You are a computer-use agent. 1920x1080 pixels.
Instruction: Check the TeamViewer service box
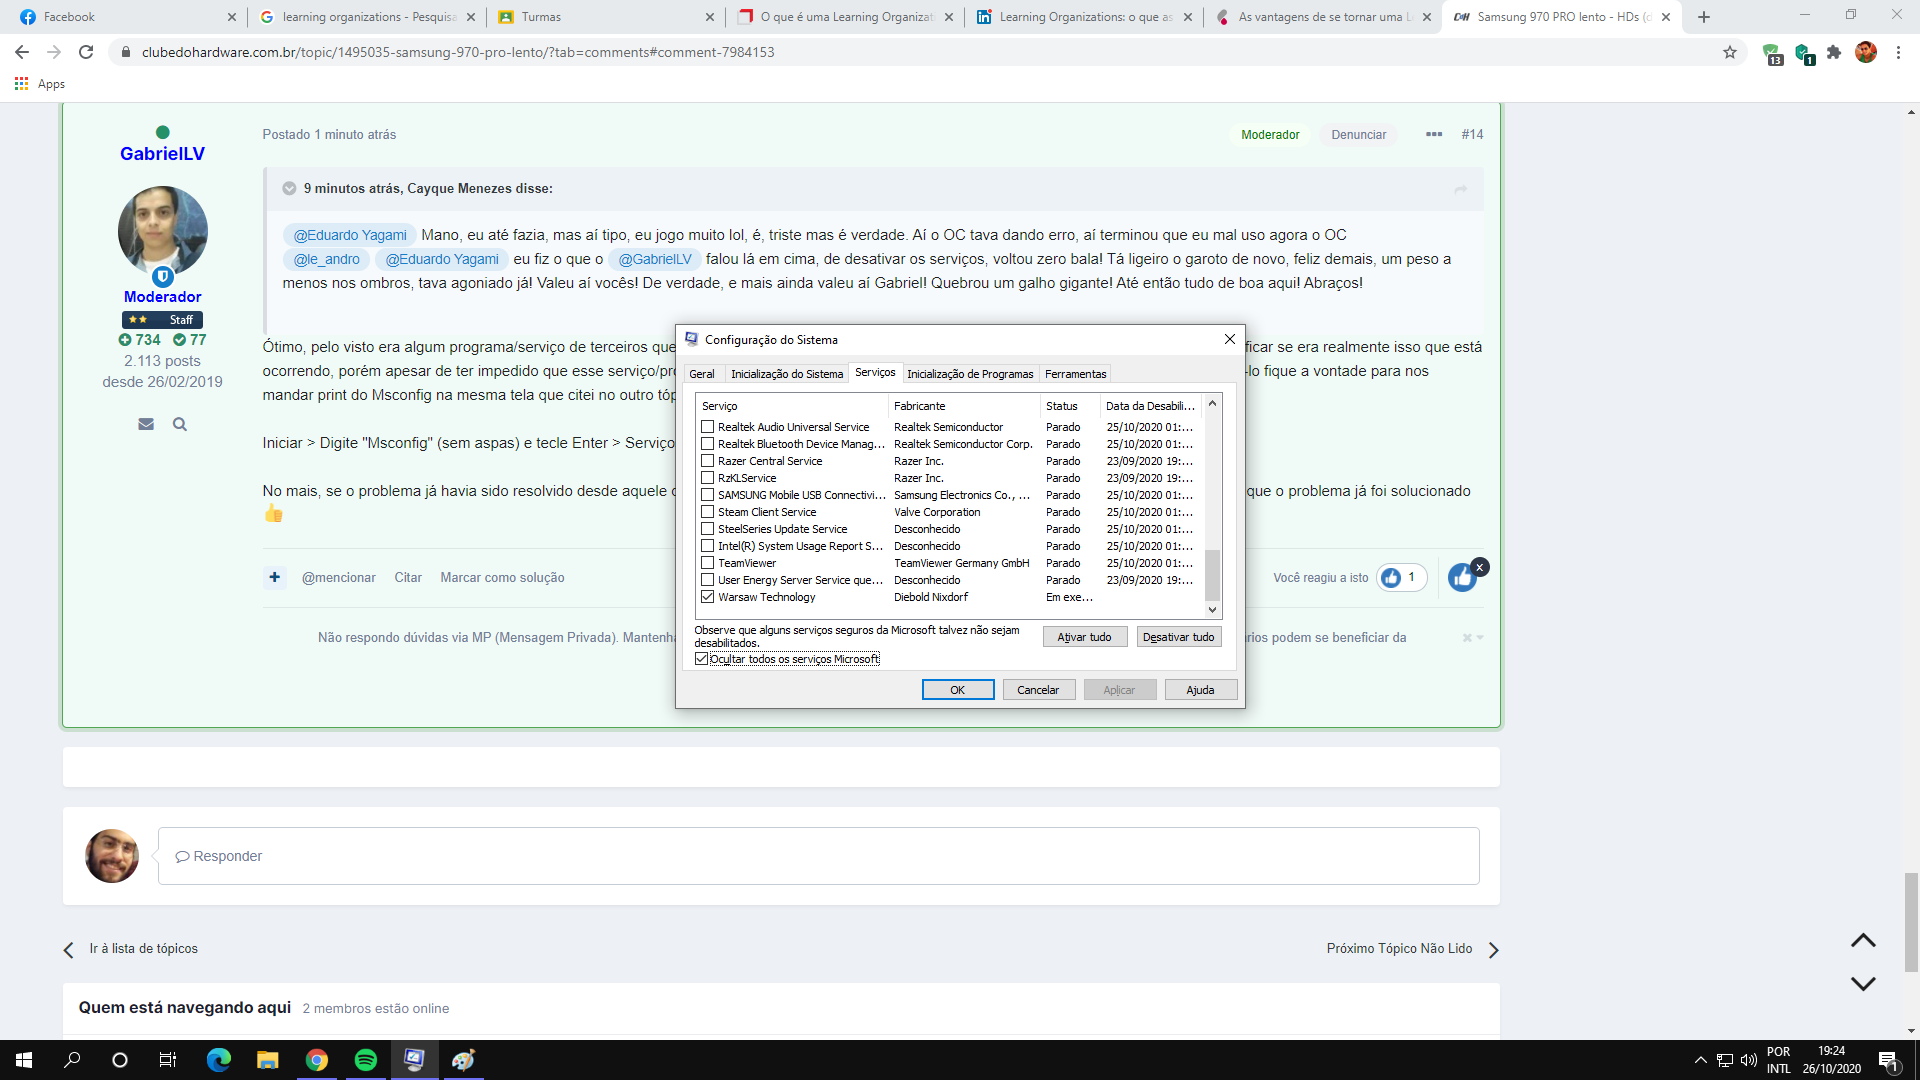click(x=708, y=563)
